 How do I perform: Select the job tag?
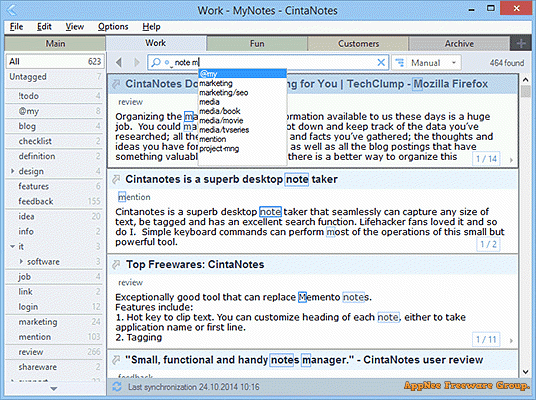(55, 276)
